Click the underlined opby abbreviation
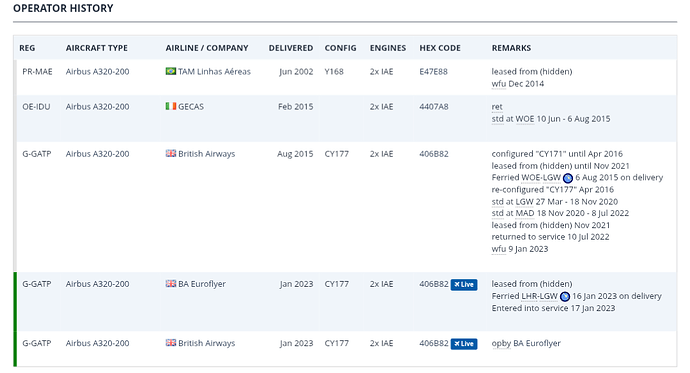This screenshot has height=373, width=690. tap(501, 344)
